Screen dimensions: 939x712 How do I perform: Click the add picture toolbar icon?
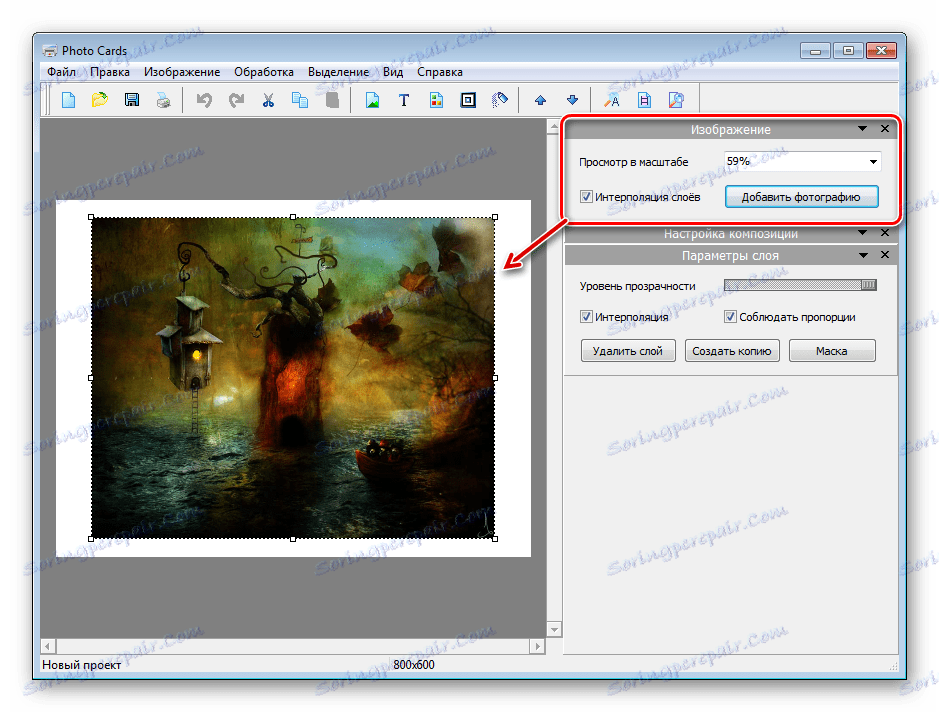point(372,100)
